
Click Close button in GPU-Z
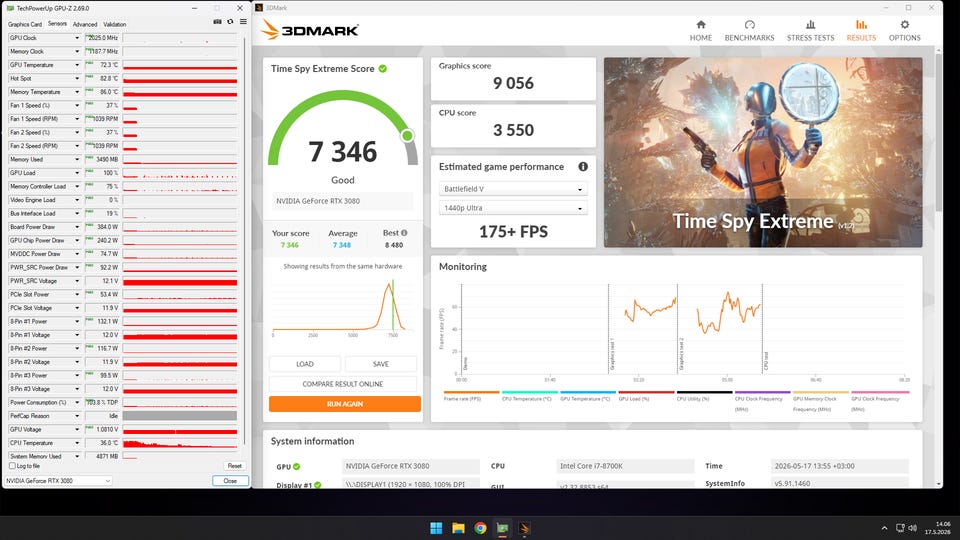(x=230, y=481)
